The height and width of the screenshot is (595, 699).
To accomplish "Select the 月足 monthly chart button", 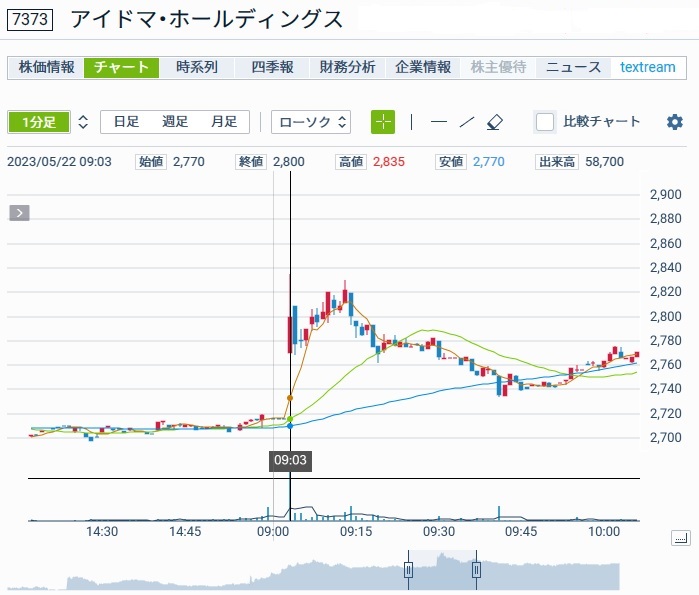I will [223, 122].
